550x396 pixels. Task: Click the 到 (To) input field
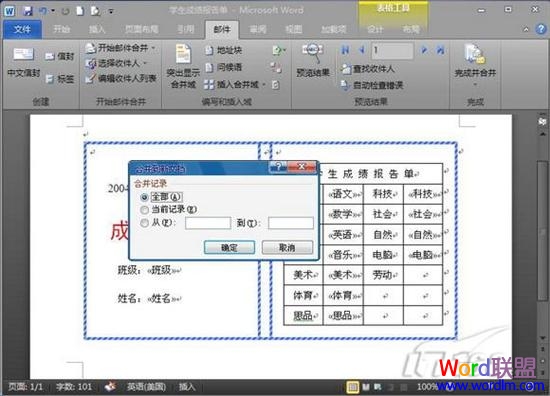pyautogui.click(x=291, y=223)
